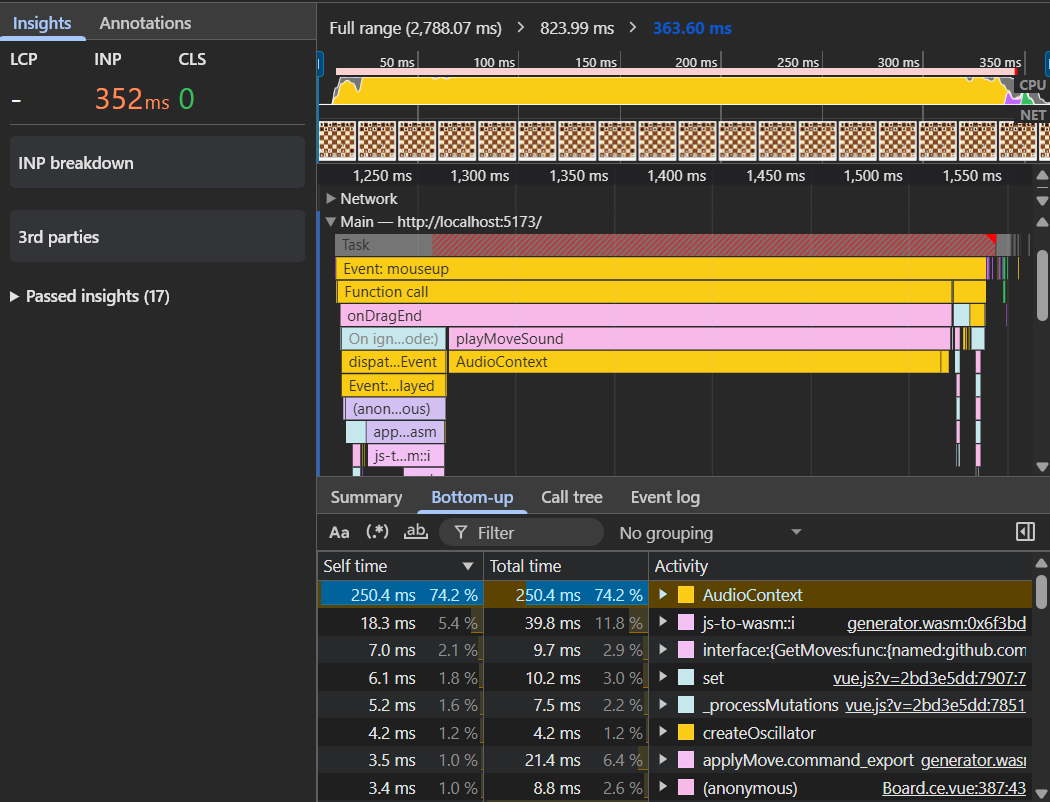Expand the _processMutations activity row
Image resolution: width=1050 pixels, height=802 pixels.
tap(663, 704)
